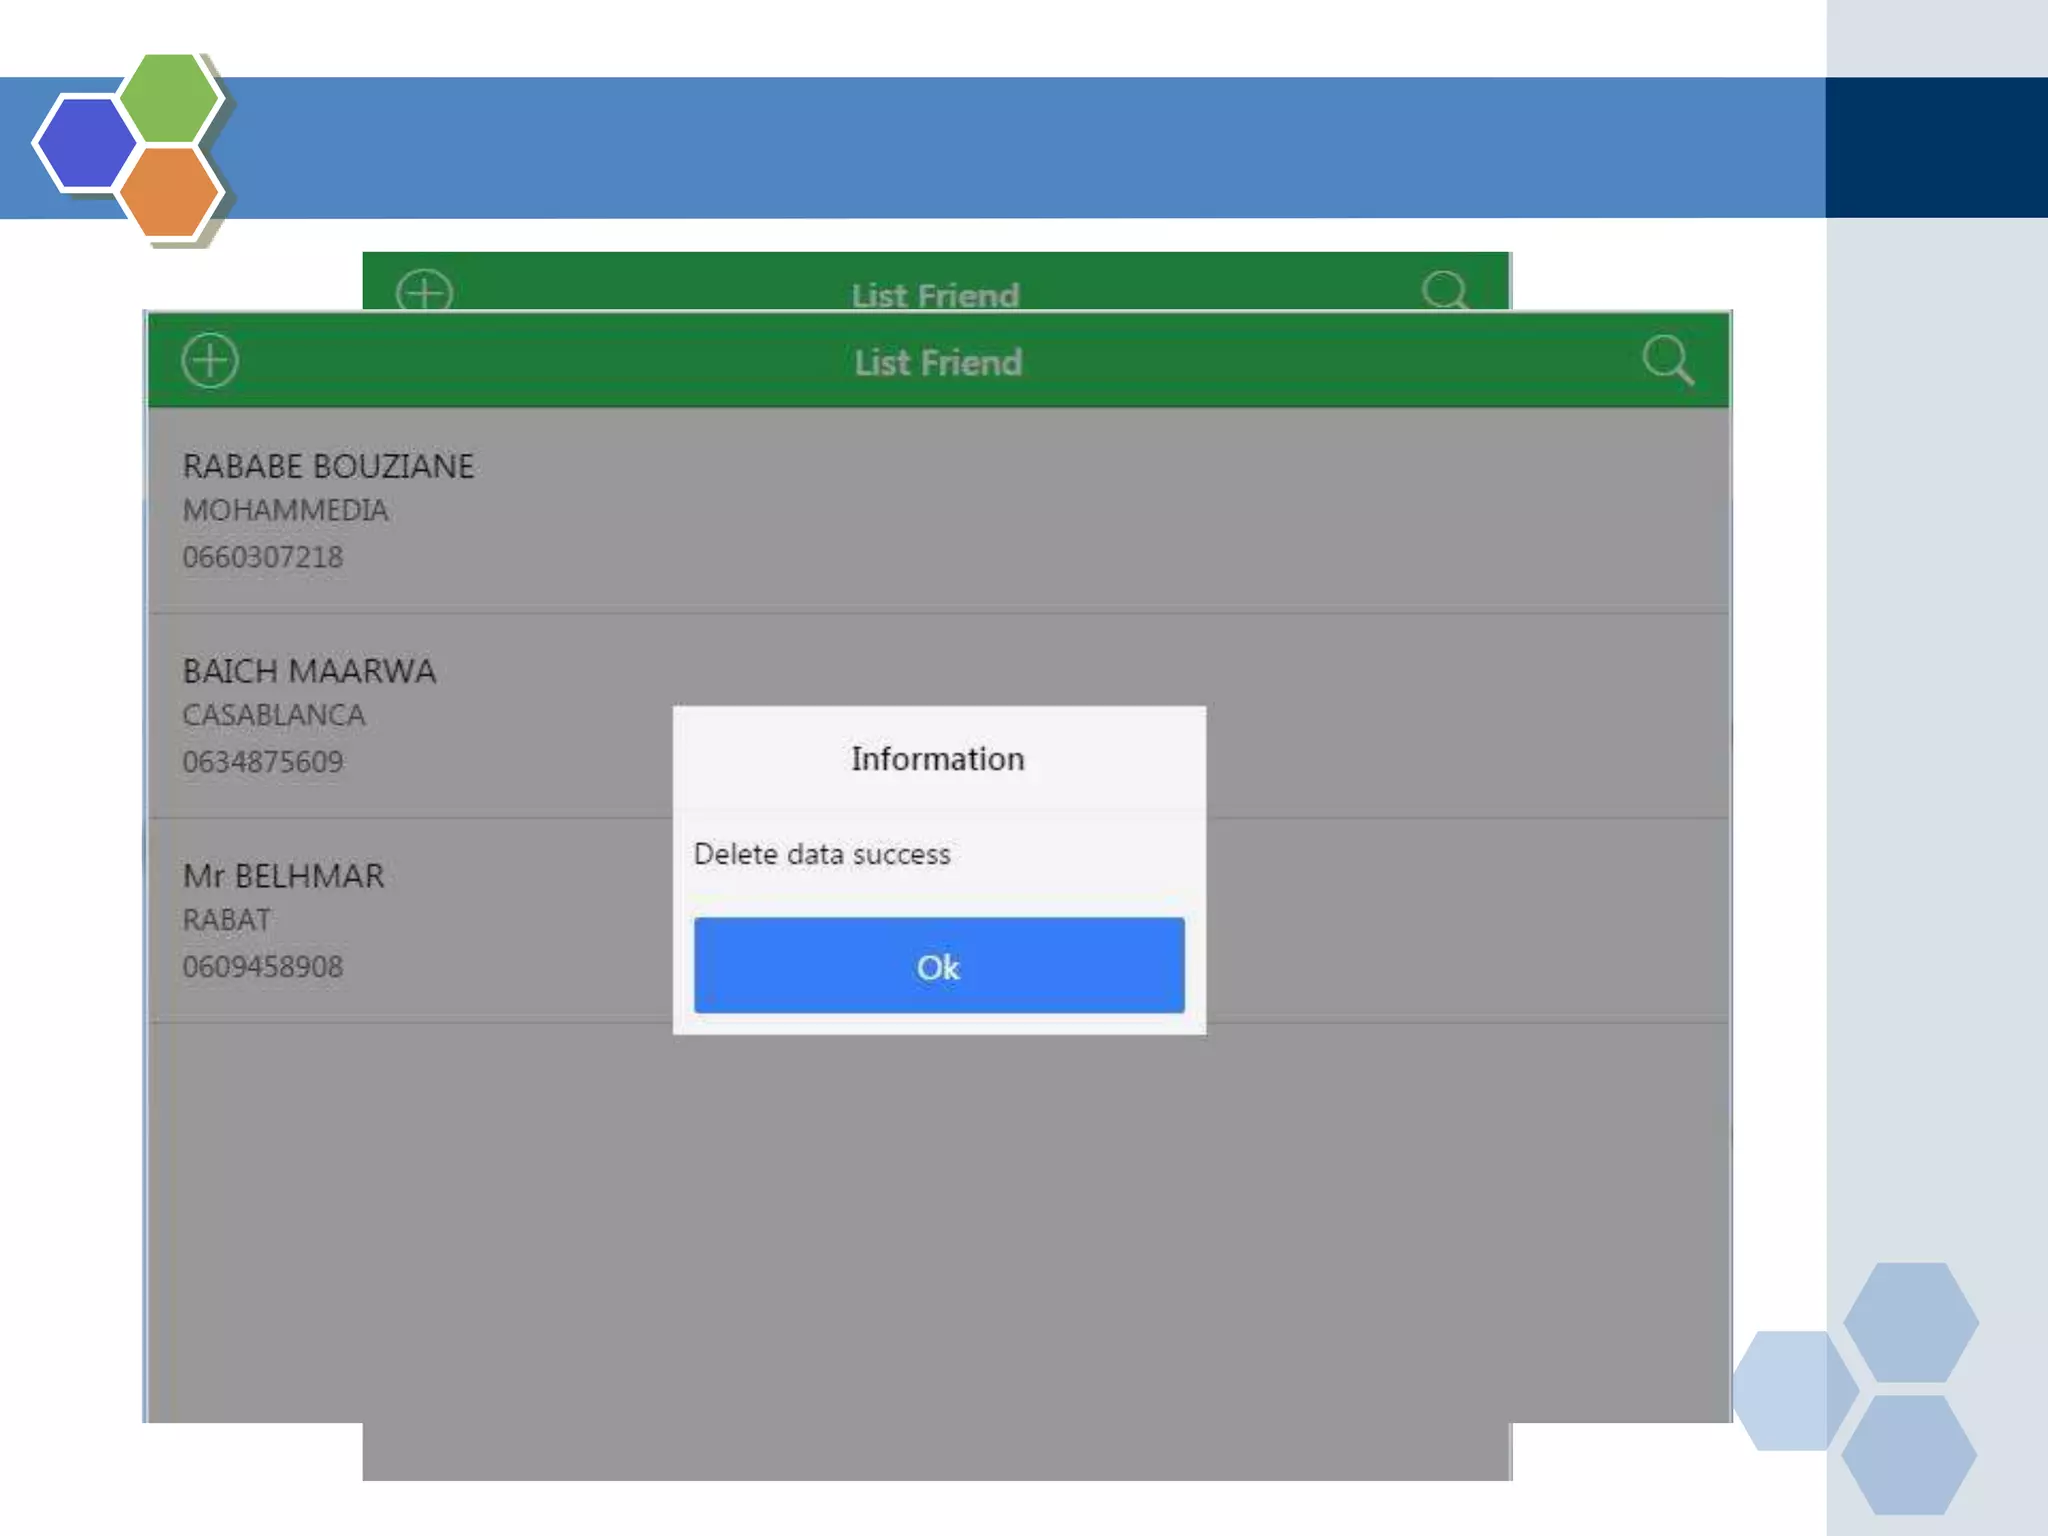Click phone number 0609458908
Viewport: 2048px width, 1536px height.
(262, 967)
